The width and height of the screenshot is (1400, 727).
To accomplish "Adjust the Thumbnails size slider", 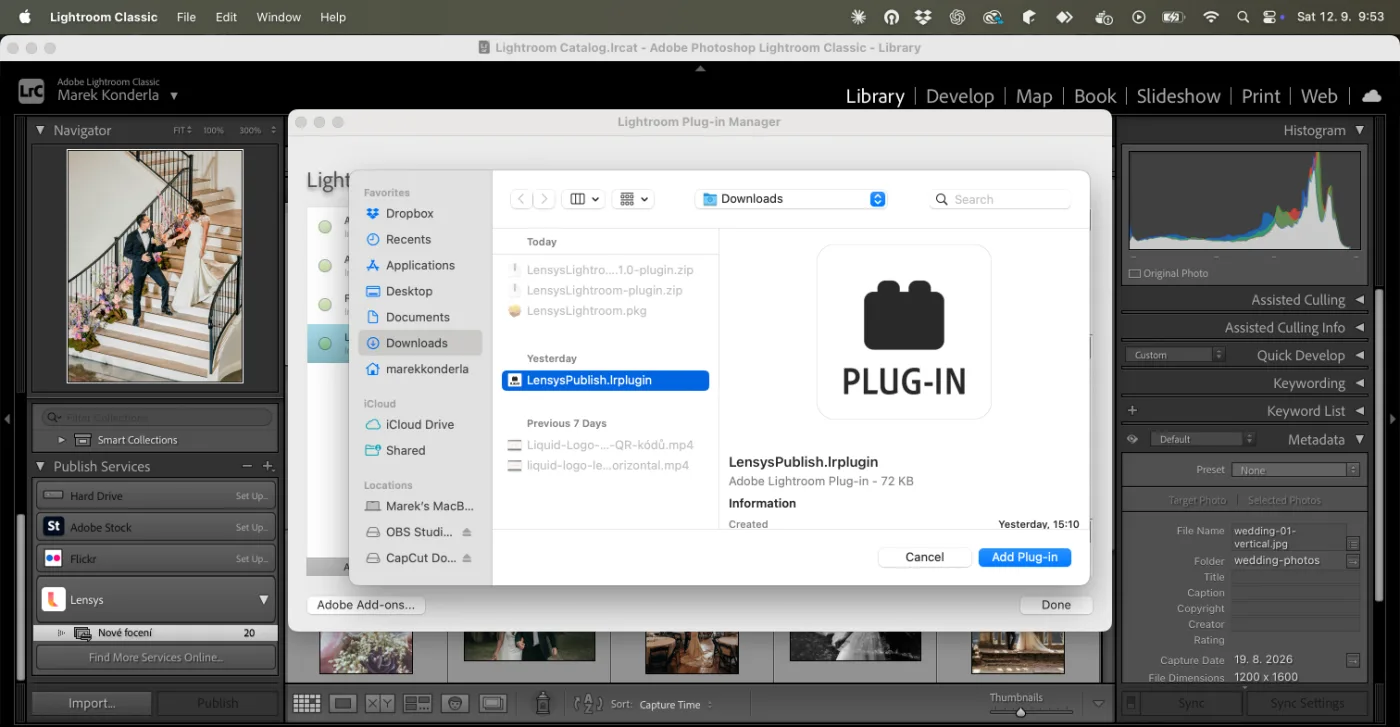I will (x=1020, y=713).
